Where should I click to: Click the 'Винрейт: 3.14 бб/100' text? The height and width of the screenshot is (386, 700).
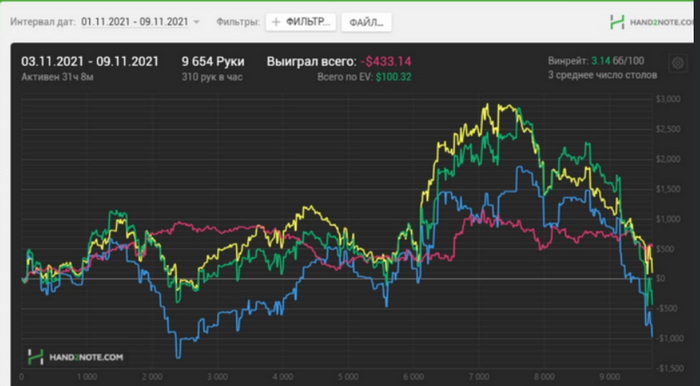pos(596,61)
